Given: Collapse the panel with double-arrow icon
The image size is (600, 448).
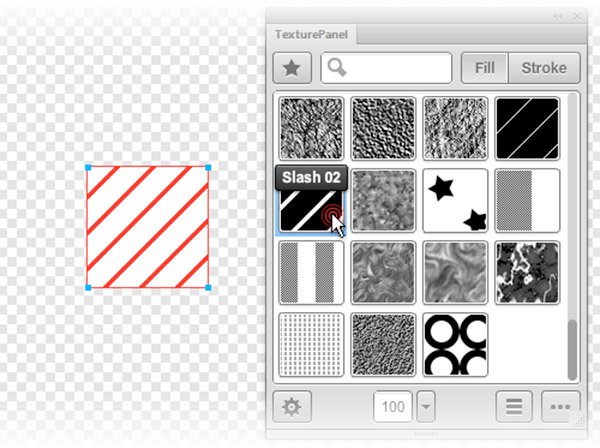Looking at the screenshot, I should (558, 16).
